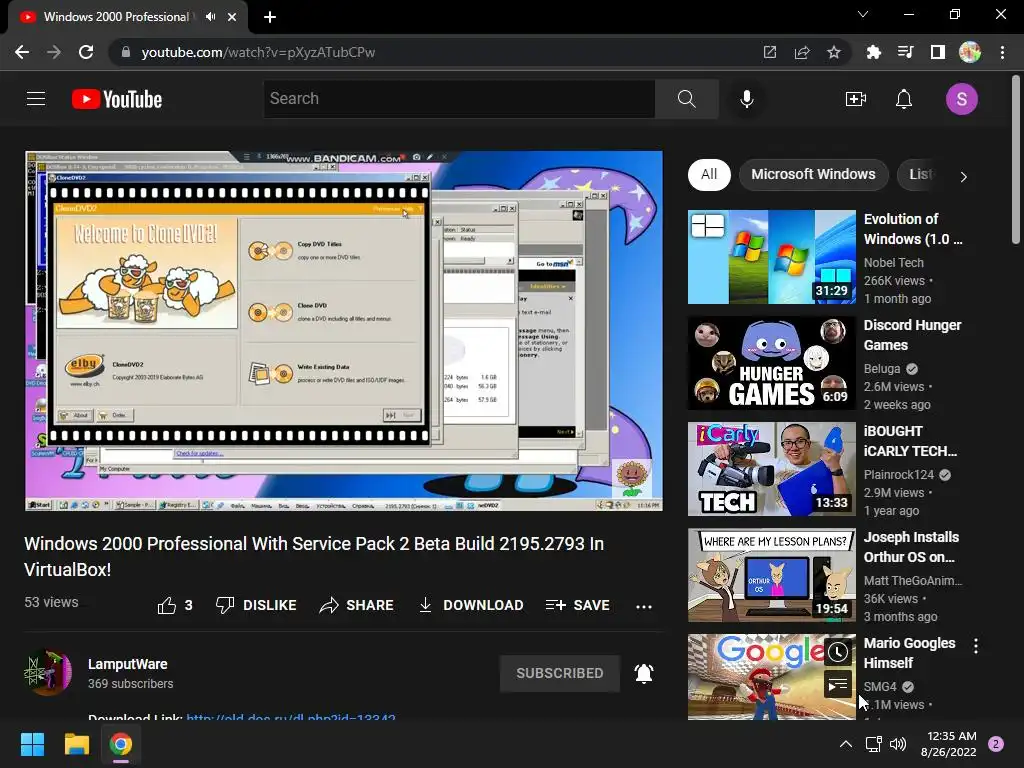Open File Explorer from taskbar
This screenshot has width=1024, height=768.
click(76, 744)
